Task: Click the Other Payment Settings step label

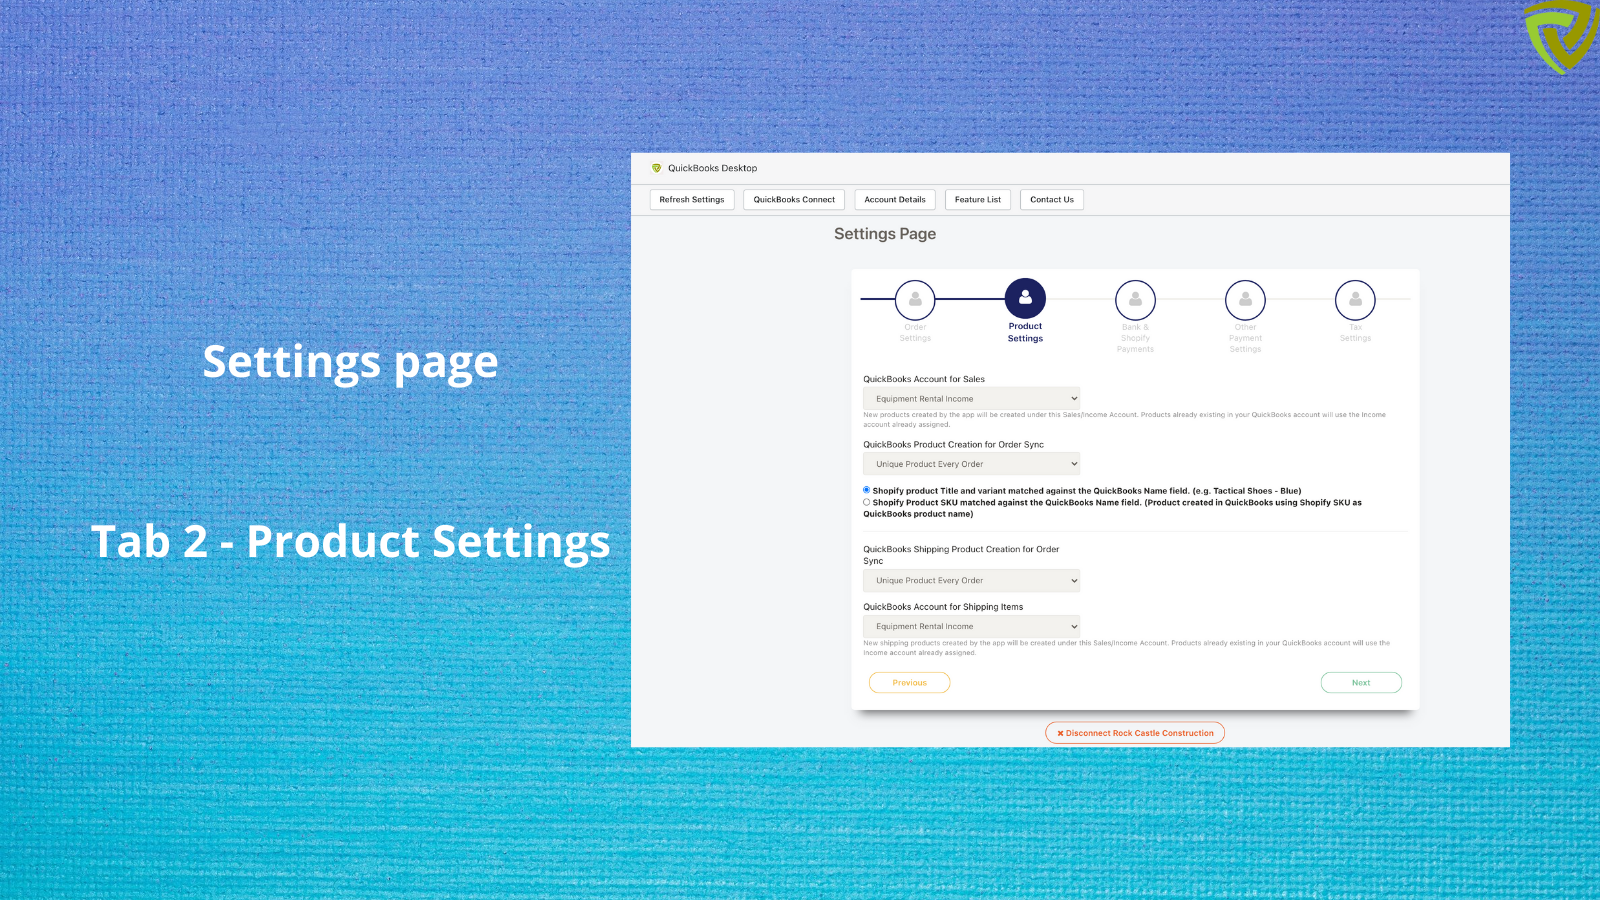Action: pos(1245,338)
